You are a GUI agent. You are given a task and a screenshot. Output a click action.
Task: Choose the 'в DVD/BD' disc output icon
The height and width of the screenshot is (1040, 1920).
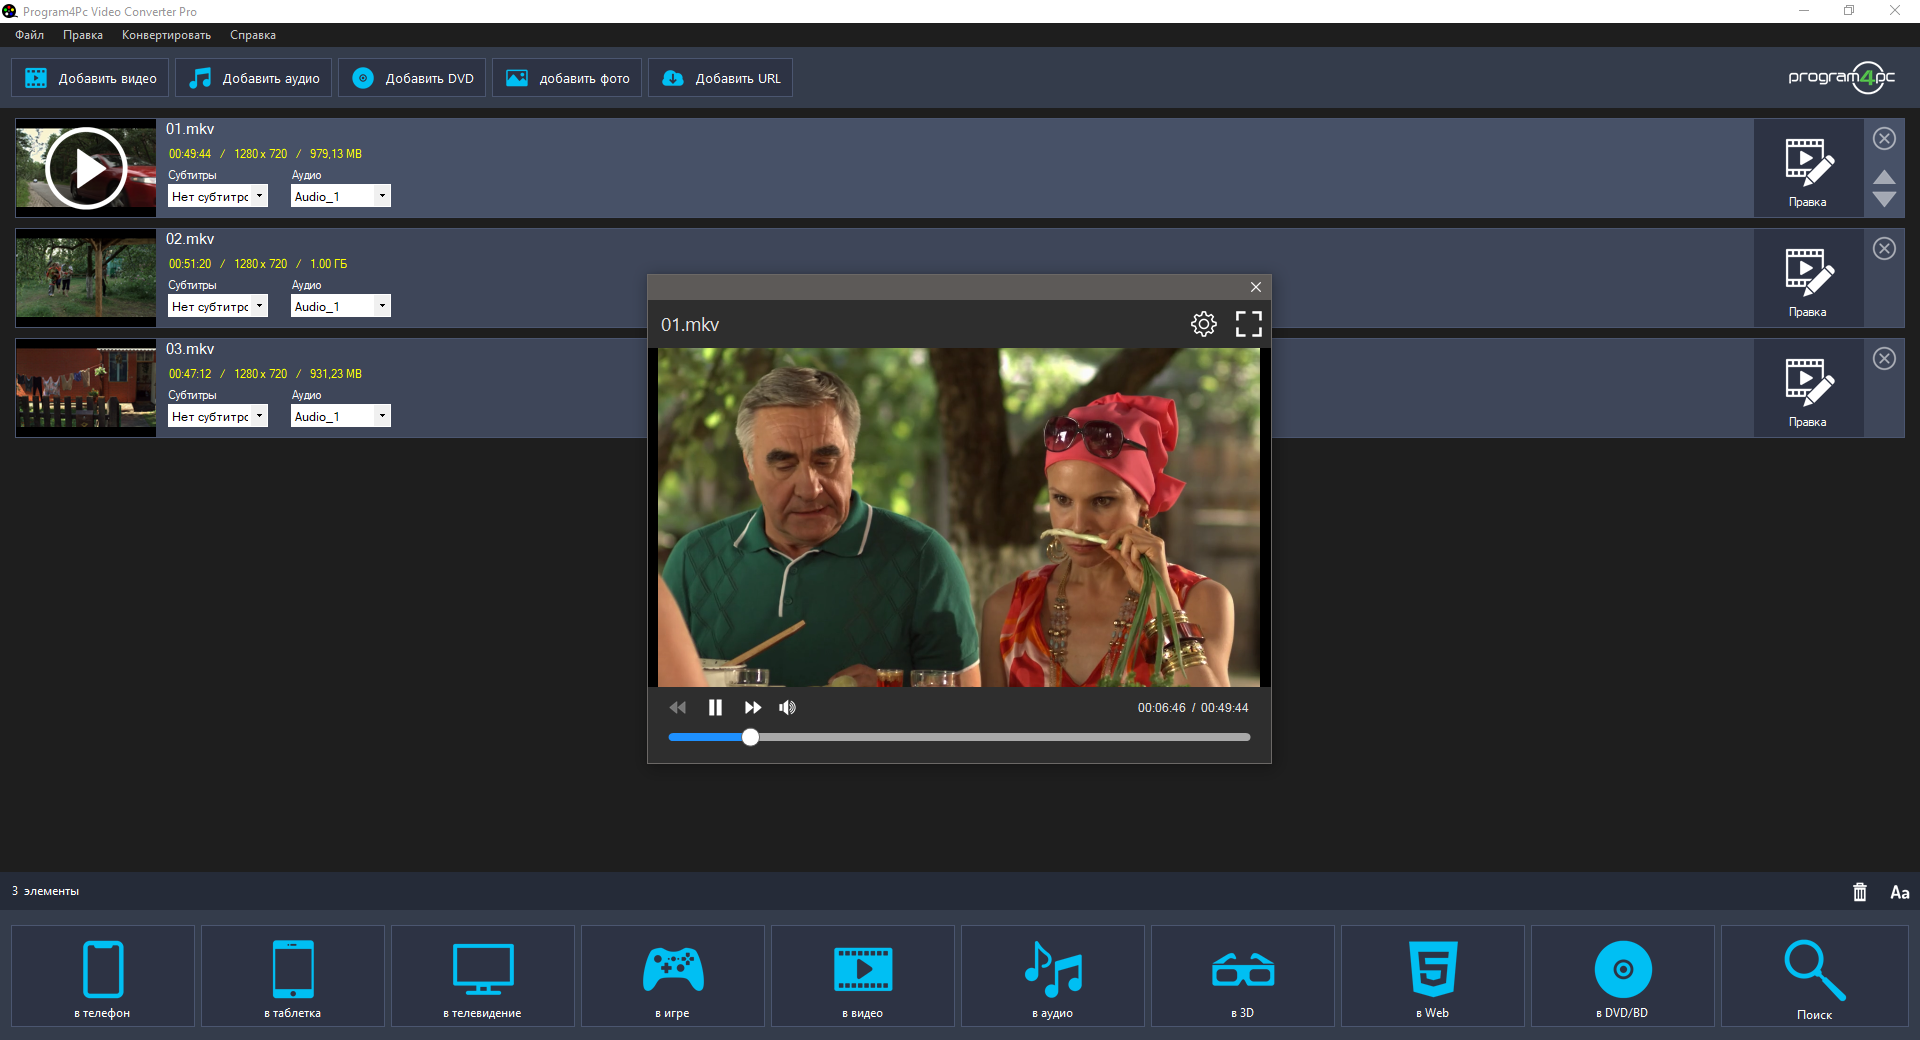[1622, 976]
